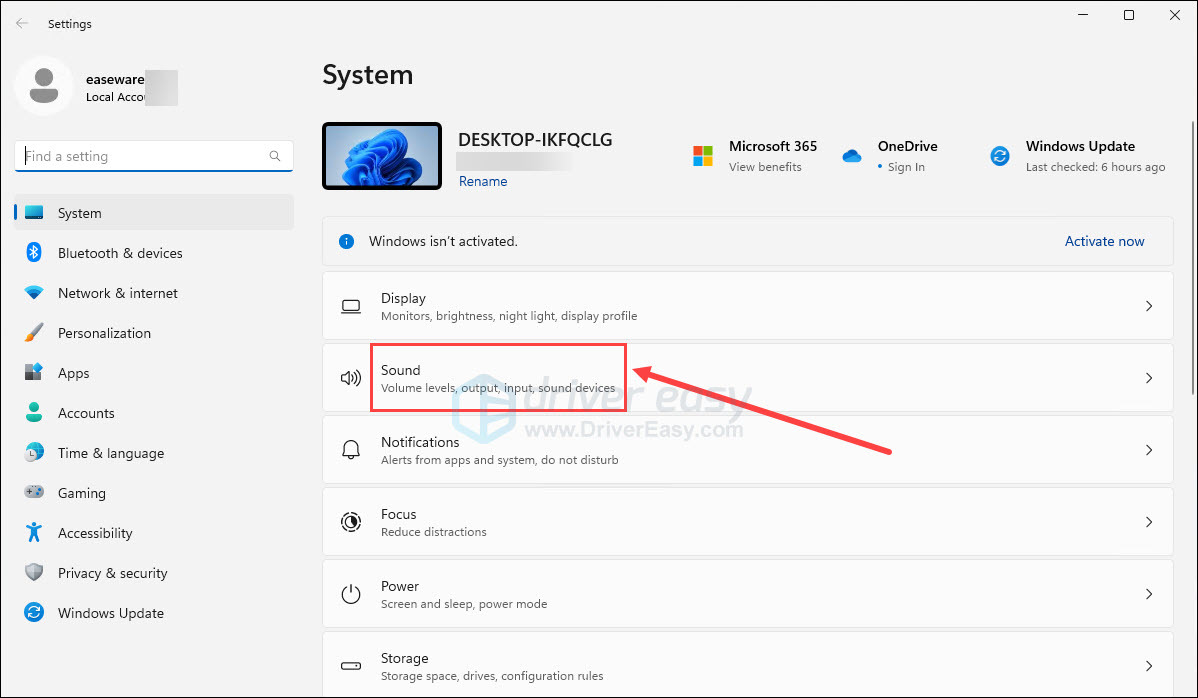The height and width of the screenshot is (698, 1198).
Task: Select Apps in the sidebar menu
Action: 73,373
